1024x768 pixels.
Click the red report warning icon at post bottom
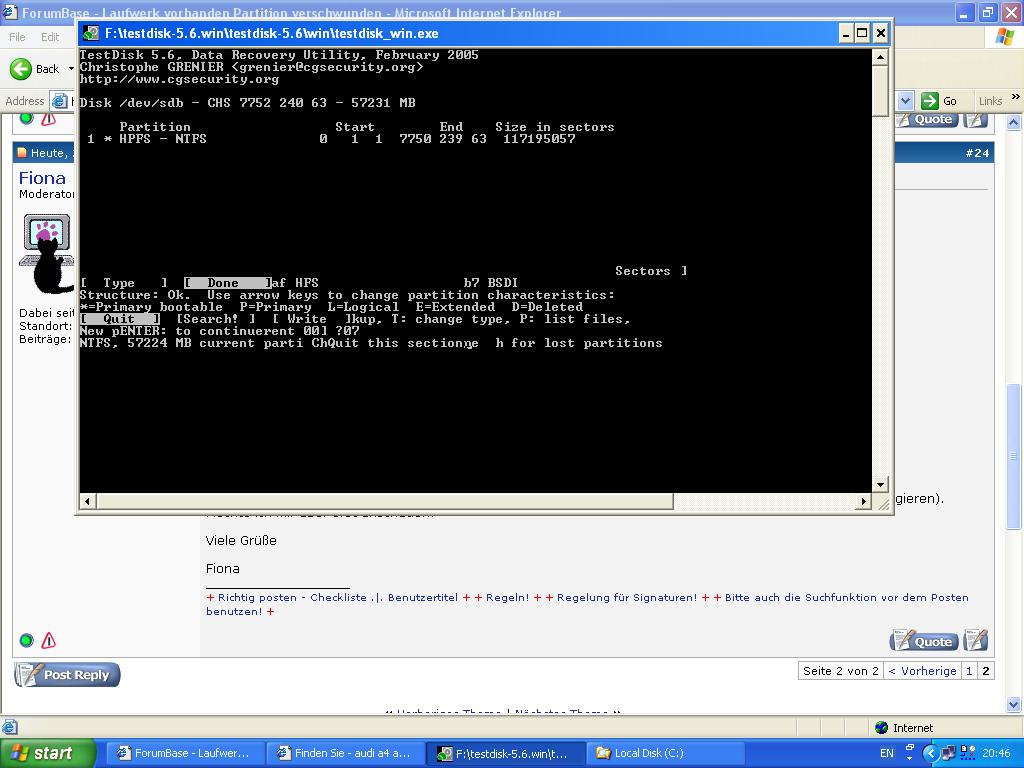click(48, 640)
